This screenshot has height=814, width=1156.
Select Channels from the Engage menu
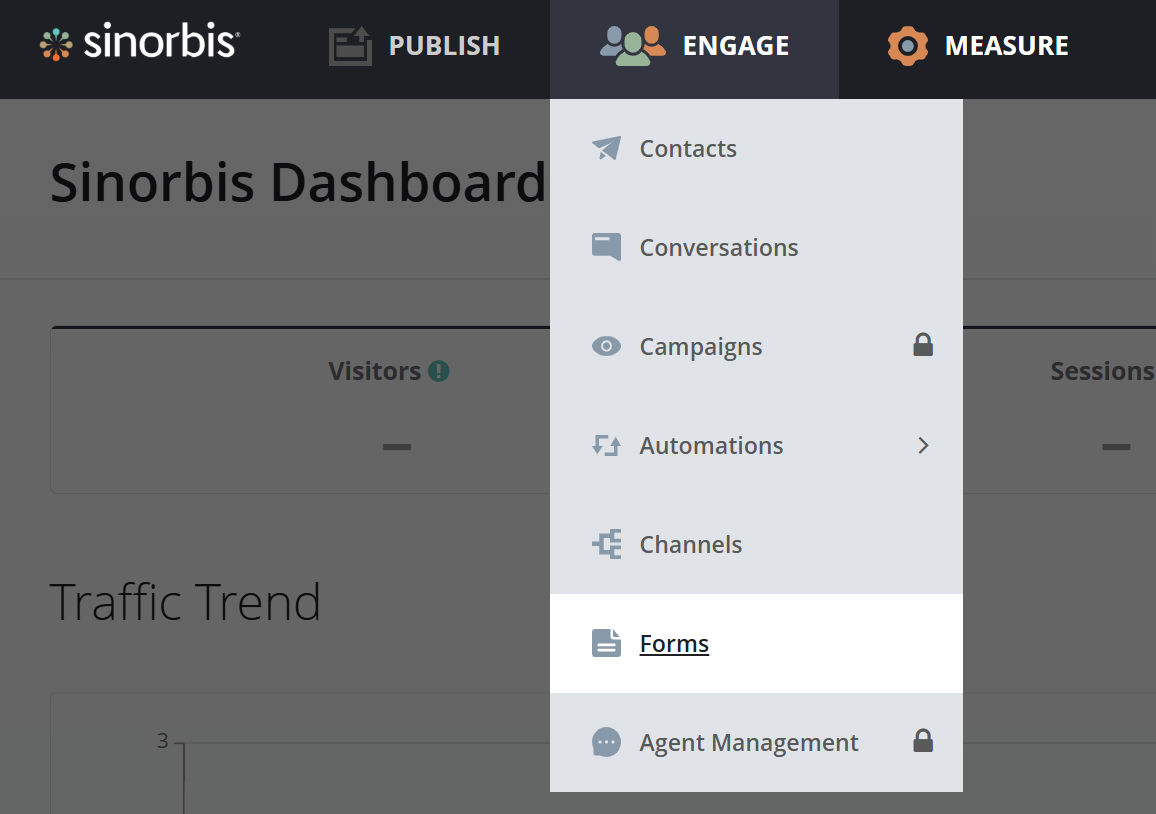coord(690,545)
